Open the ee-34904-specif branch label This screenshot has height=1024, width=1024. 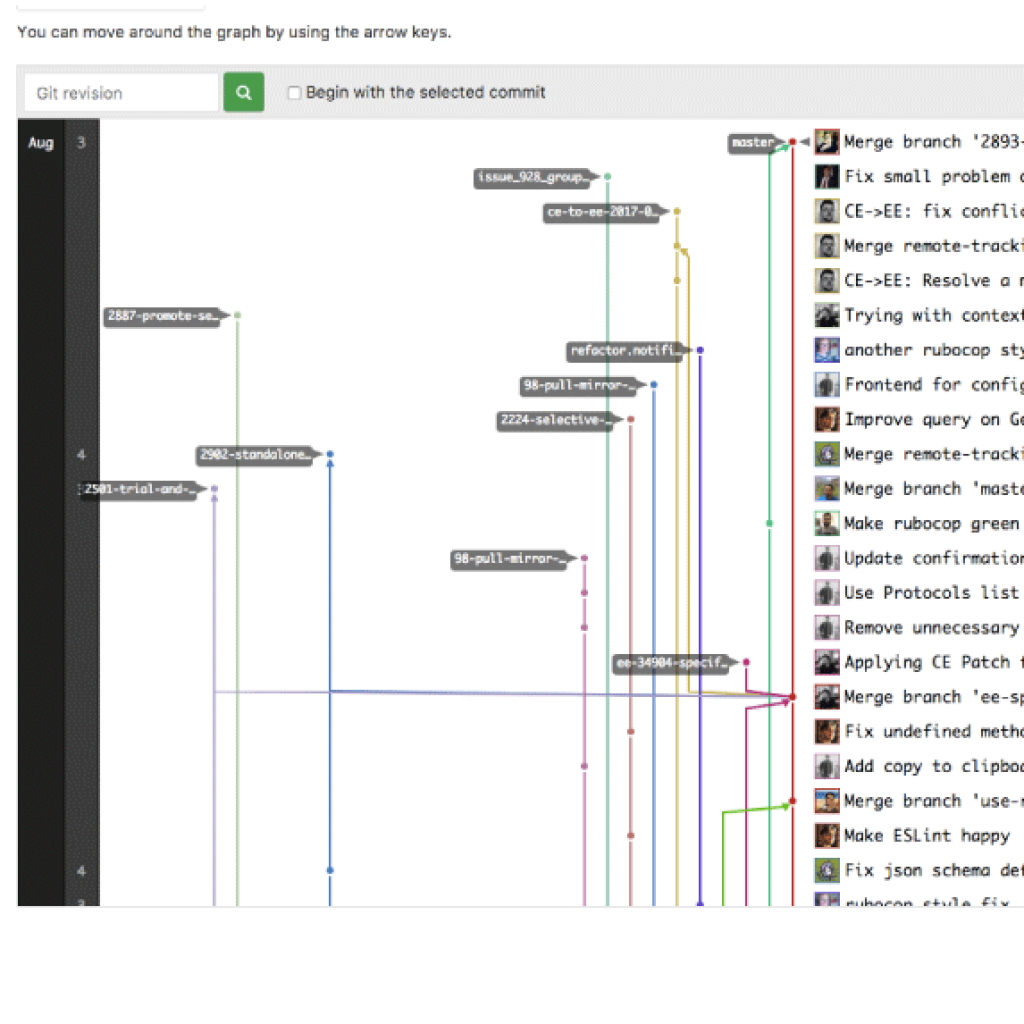point(671,662)
